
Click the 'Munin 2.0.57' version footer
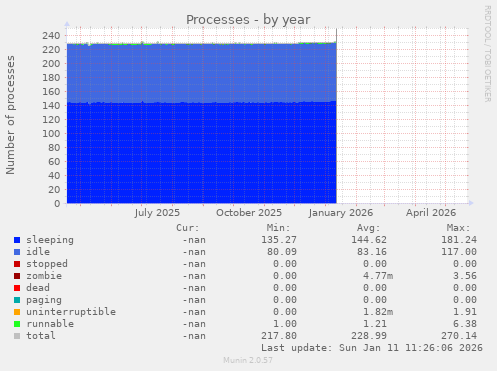[248, 360]
